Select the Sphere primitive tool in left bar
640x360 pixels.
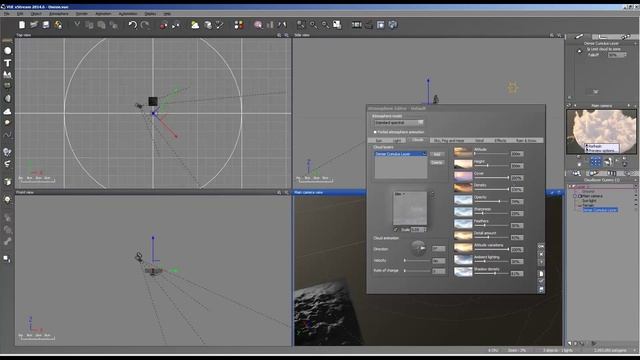(x=7, y=51)
